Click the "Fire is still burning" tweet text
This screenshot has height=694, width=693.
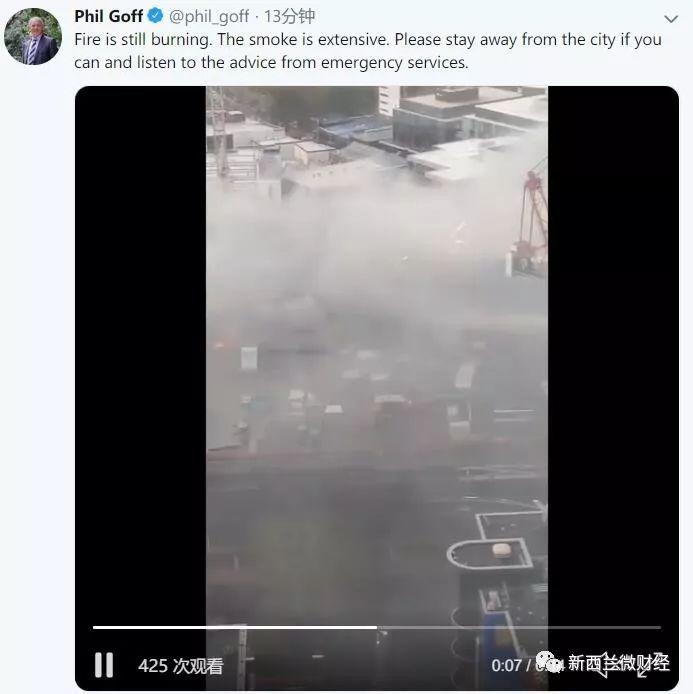pyautogui.click(x=368, y=51)
